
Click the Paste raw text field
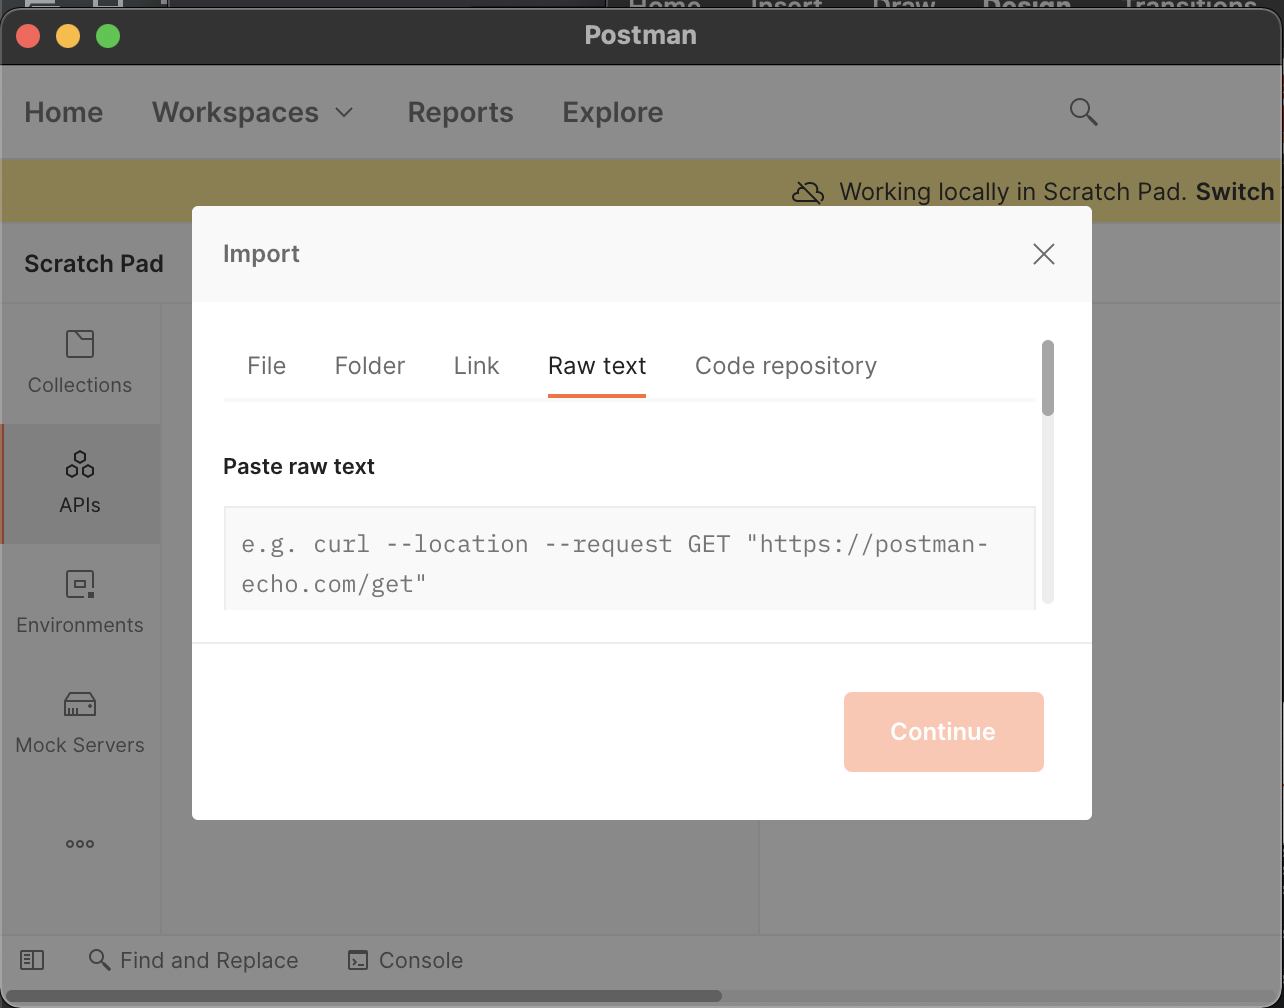(x=630, y=558)
